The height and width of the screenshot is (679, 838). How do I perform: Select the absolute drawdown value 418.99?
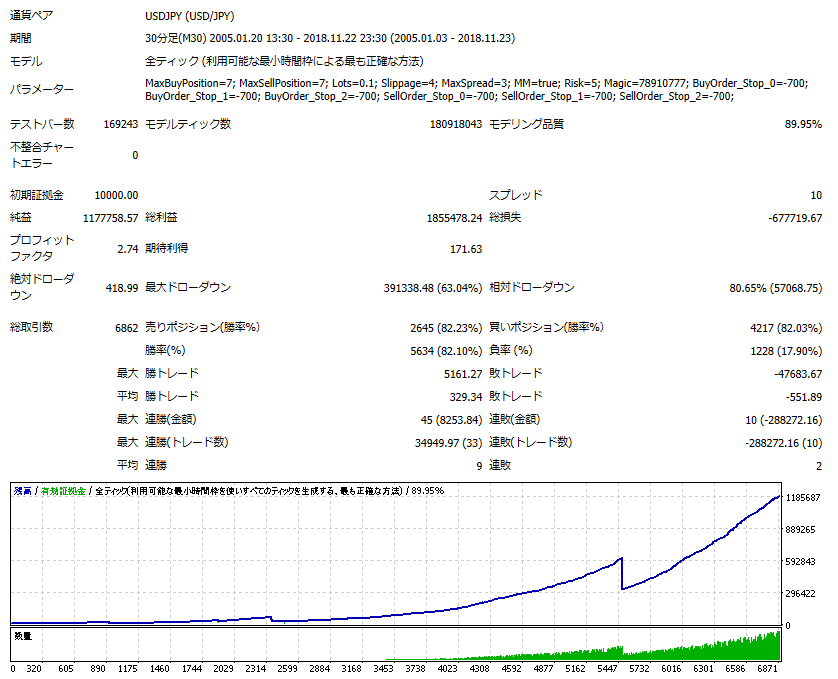tap(122, 288)
